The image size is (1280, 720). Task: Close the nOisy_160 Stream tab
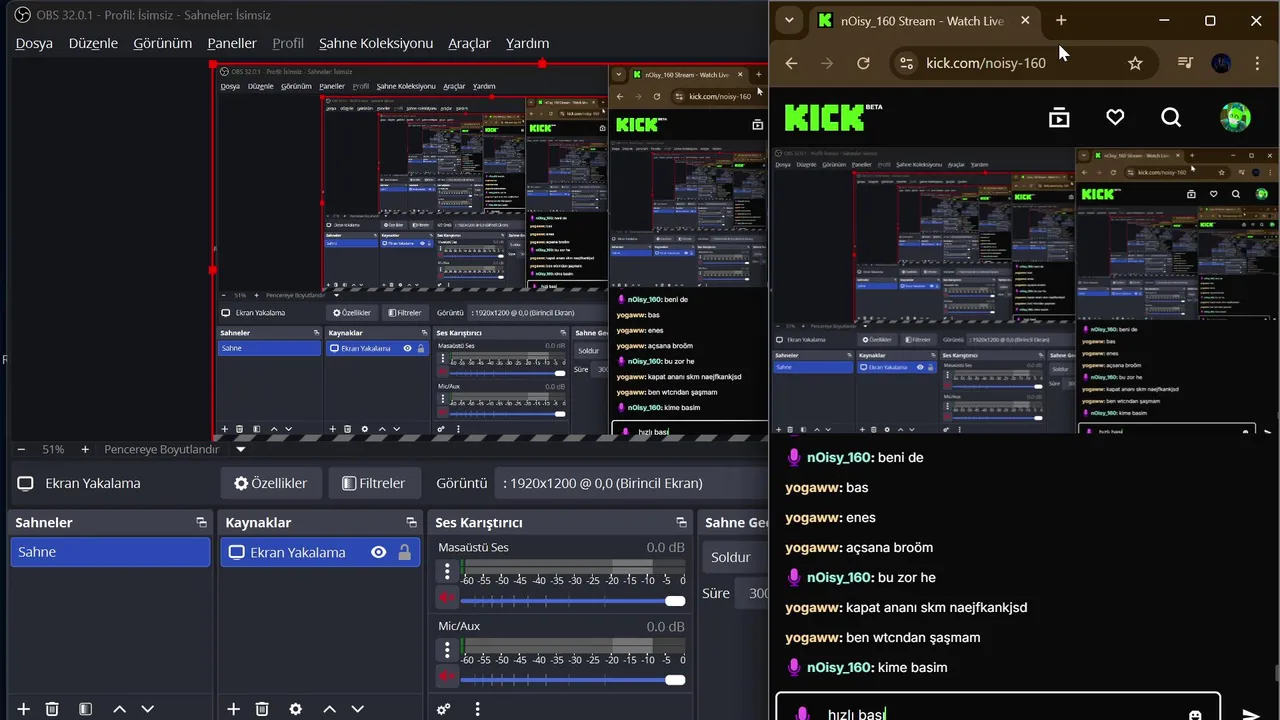1025,20
